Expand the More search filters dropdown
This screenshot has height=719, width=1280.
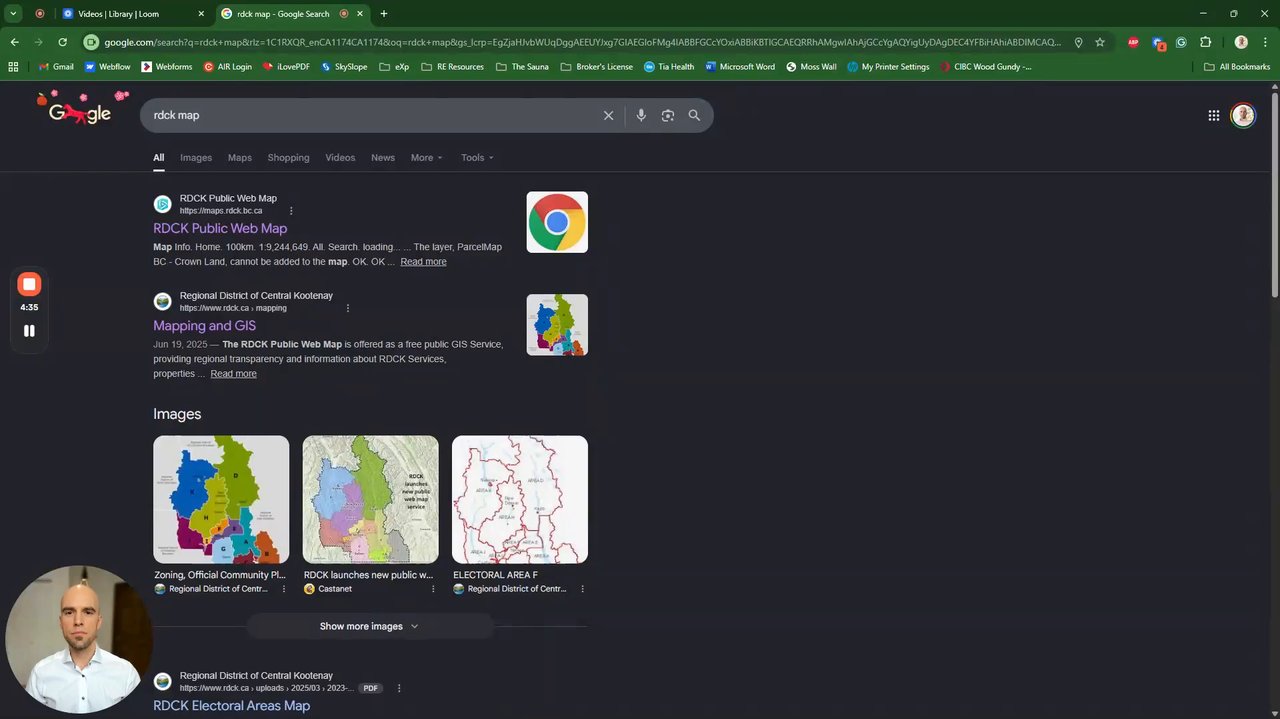[x=426, y=158]
